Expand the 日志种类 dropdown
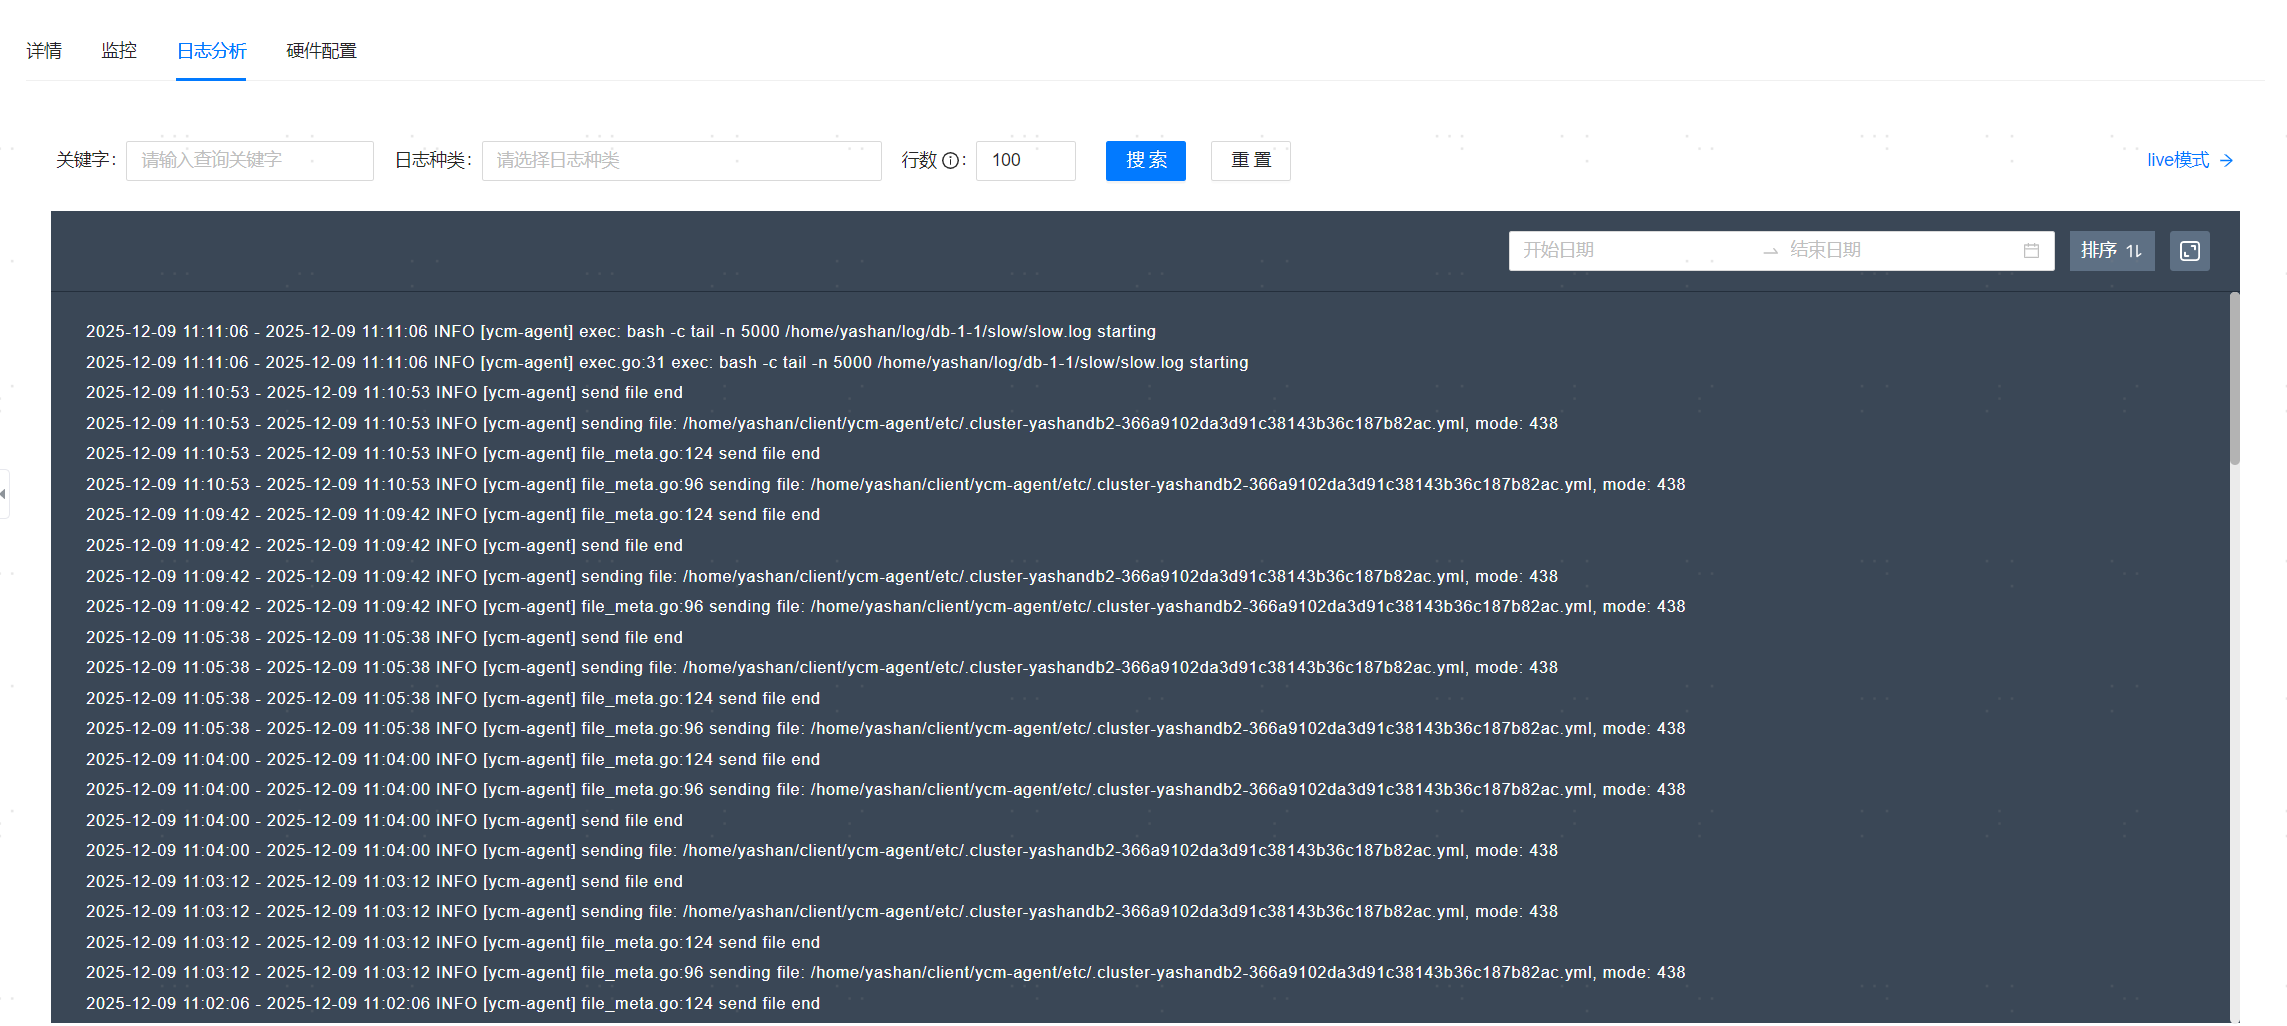 pos(681,161)
